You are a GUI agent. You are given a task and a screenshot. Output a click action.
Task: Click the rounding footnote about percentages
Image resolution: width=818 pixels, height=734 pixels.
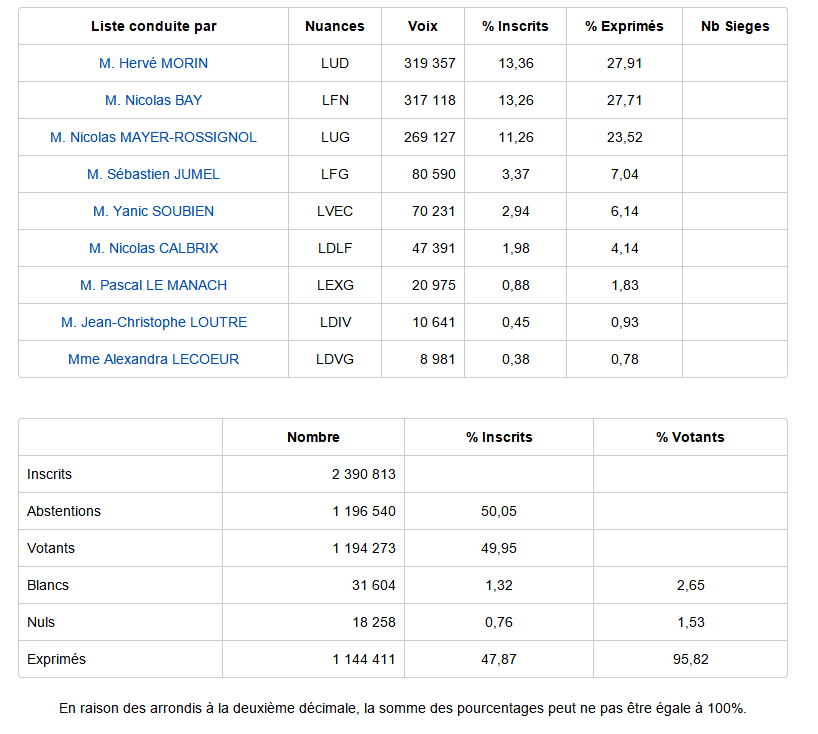tap(402, 708)
